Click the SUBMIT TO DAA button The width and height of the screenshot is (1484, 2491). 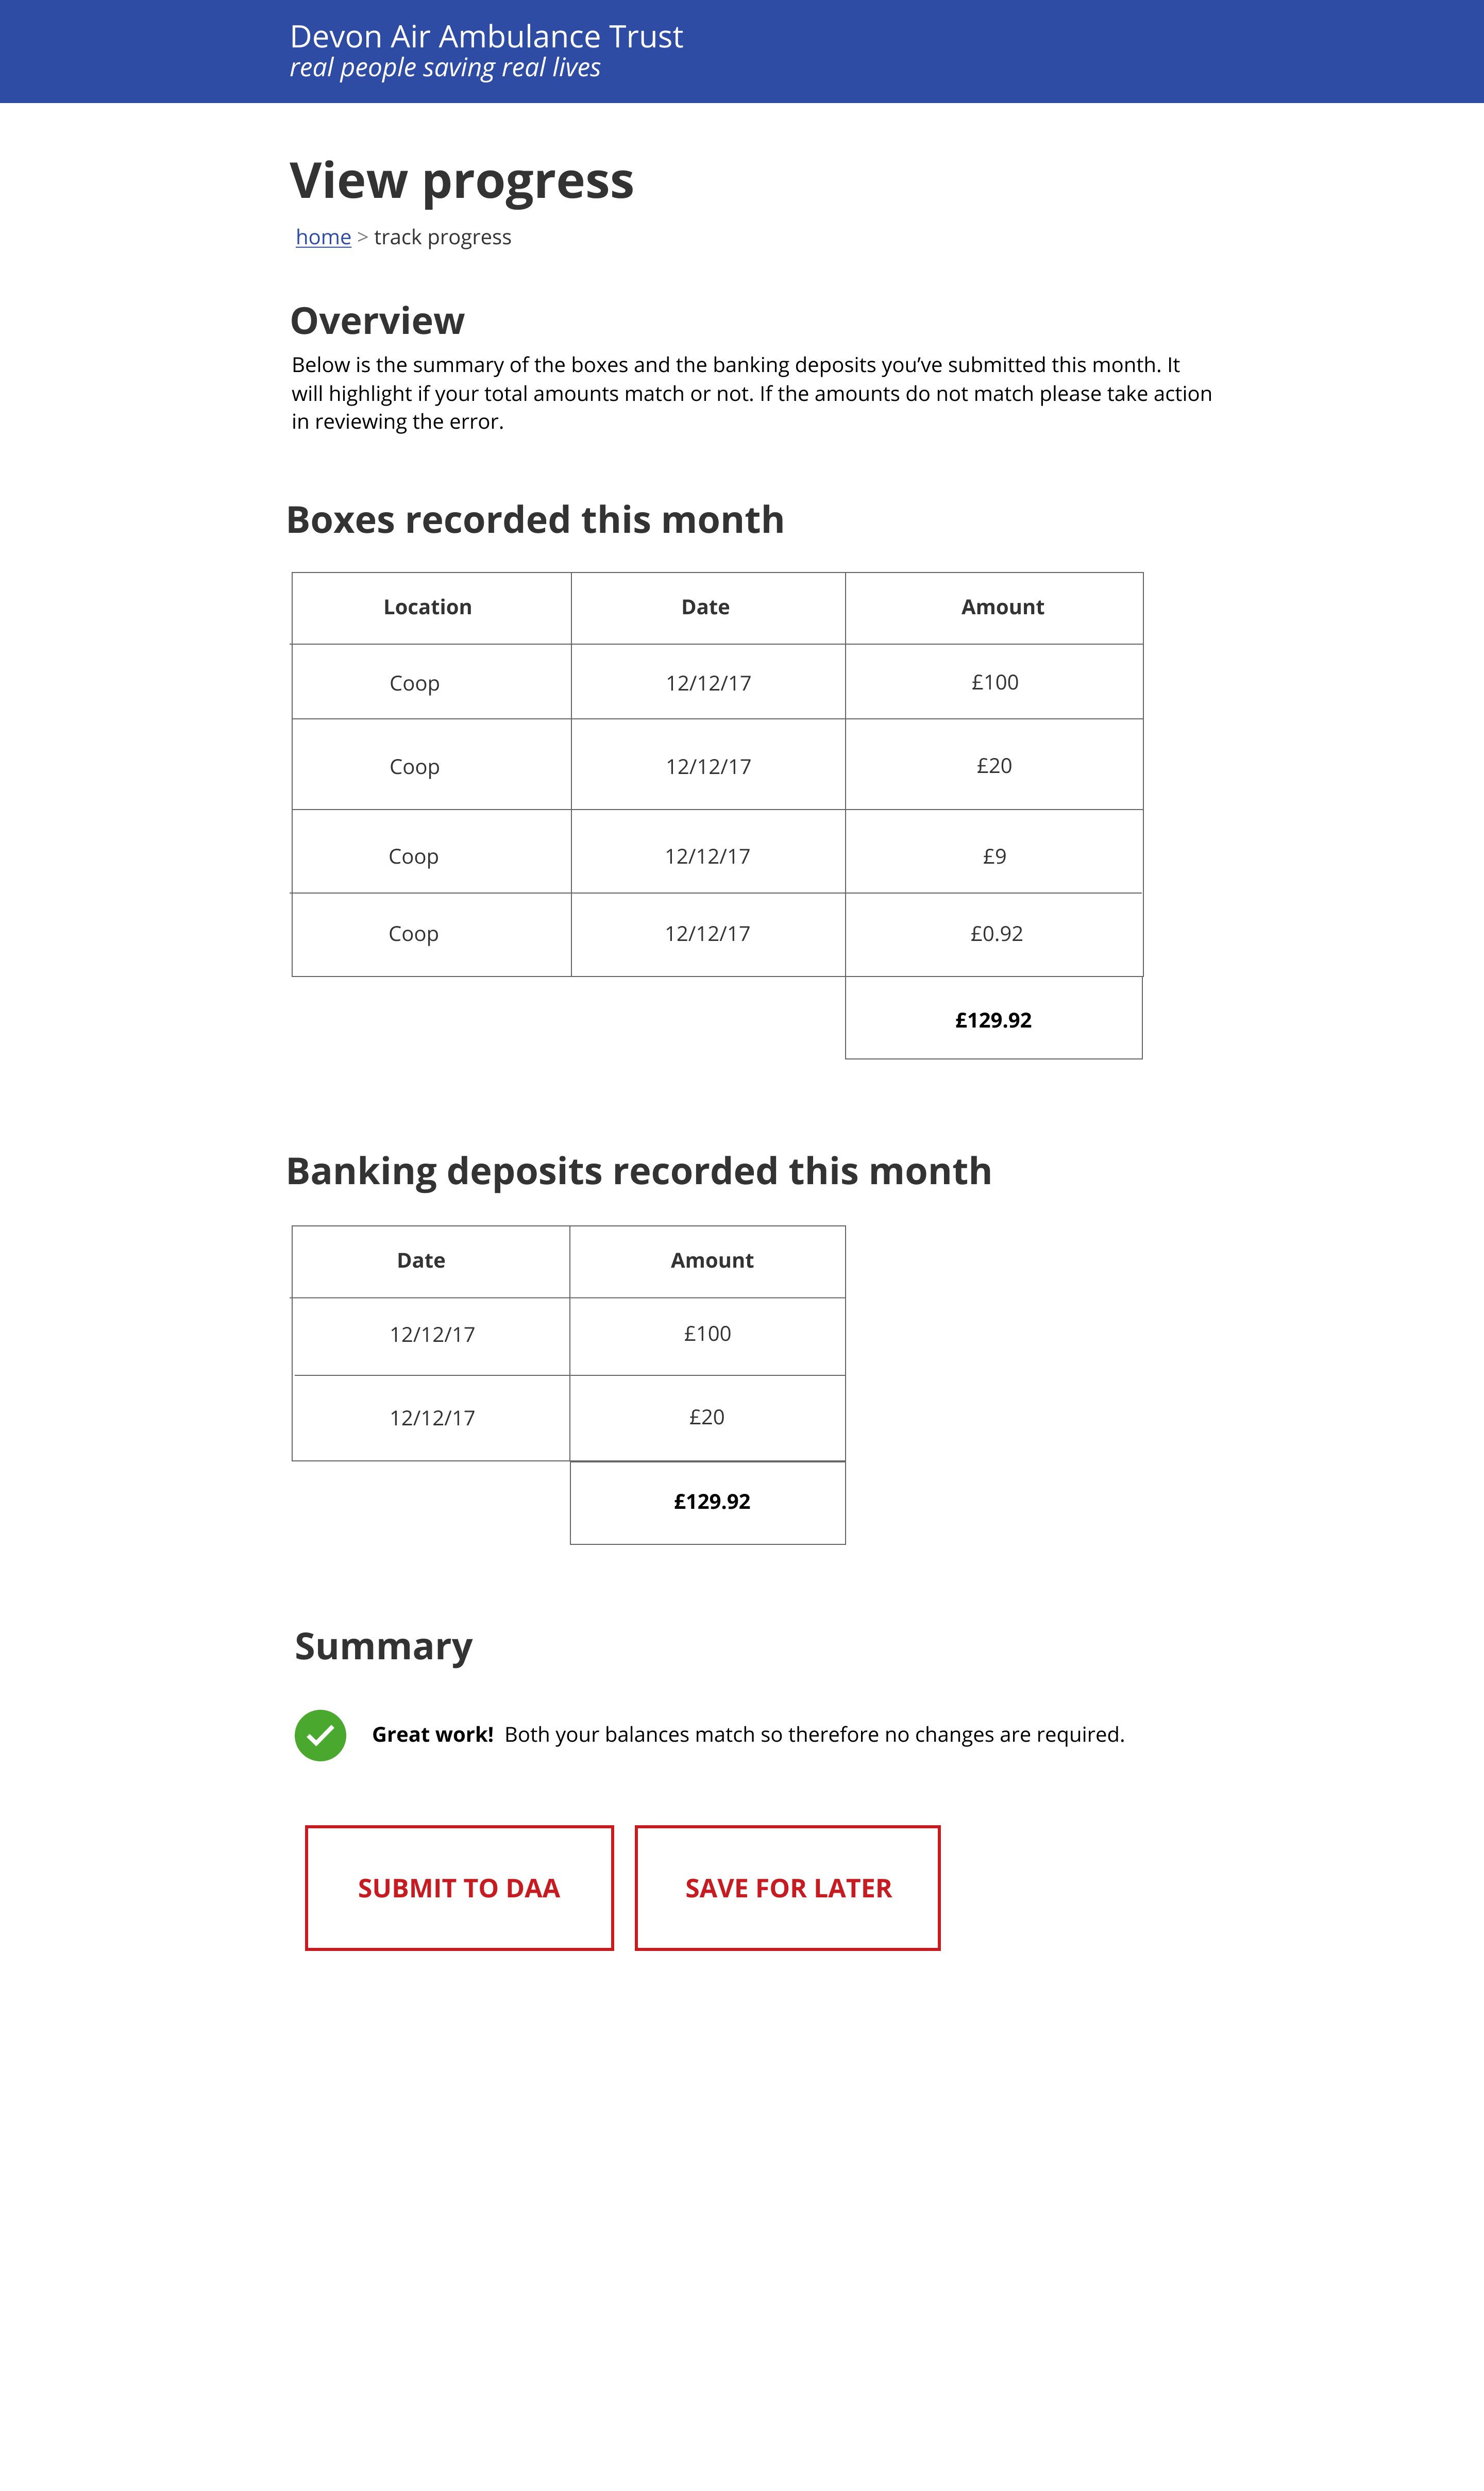(x=459, y=1888)
